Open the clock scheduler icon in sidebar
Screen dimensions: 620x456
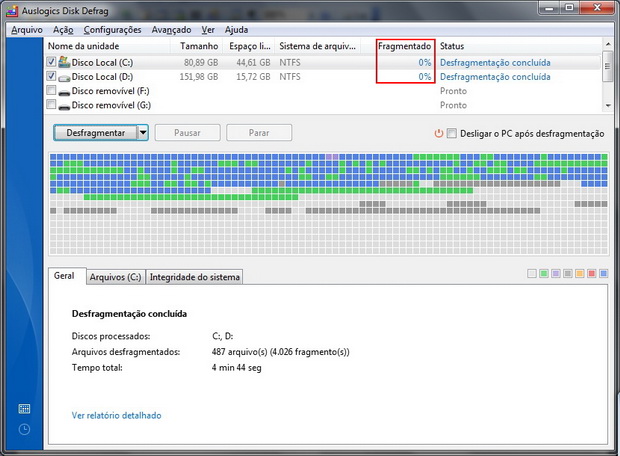[x=24, y=430]
